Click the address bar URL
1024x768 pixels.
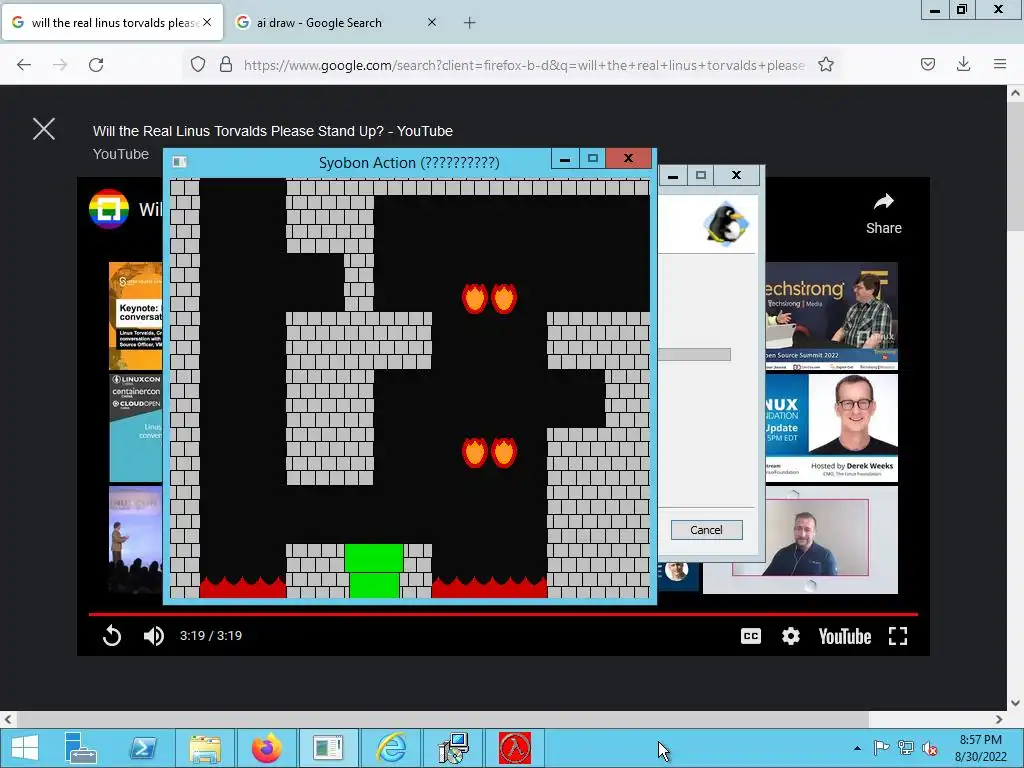[524, 65]
